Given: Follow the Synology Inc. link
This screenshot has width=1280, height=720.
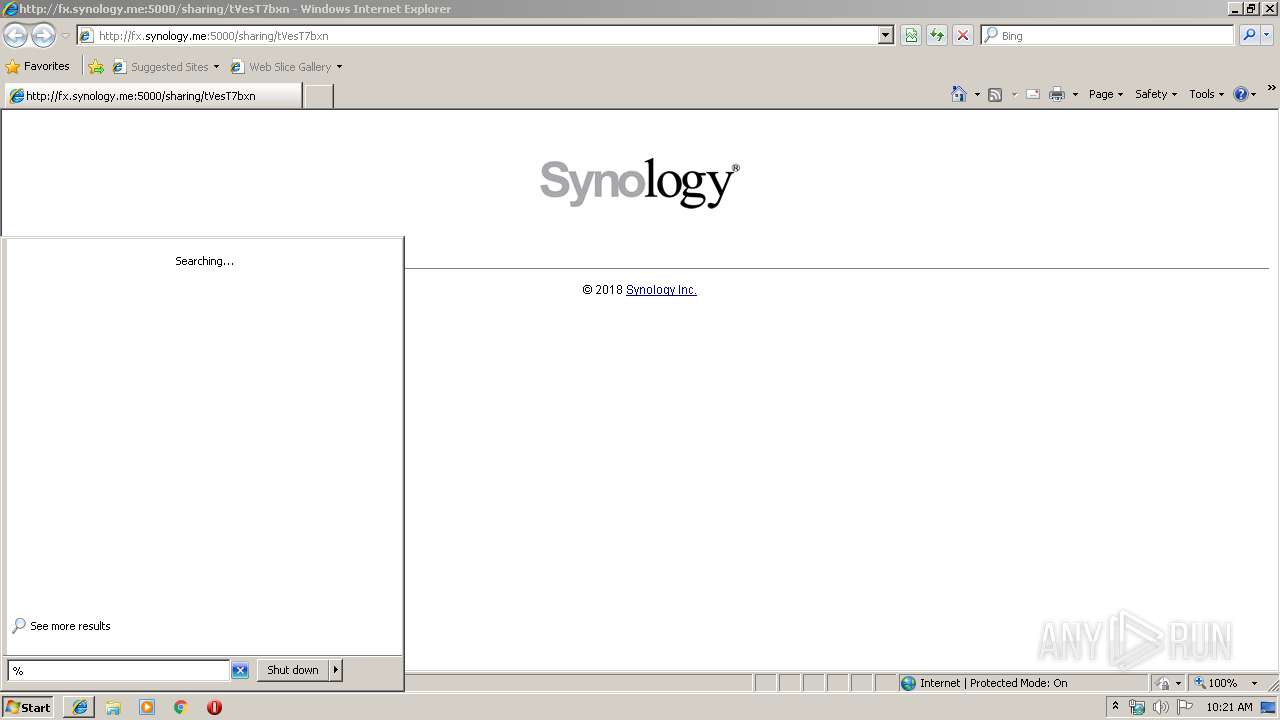Looking at the screenshot, I should tap(661, 290).
